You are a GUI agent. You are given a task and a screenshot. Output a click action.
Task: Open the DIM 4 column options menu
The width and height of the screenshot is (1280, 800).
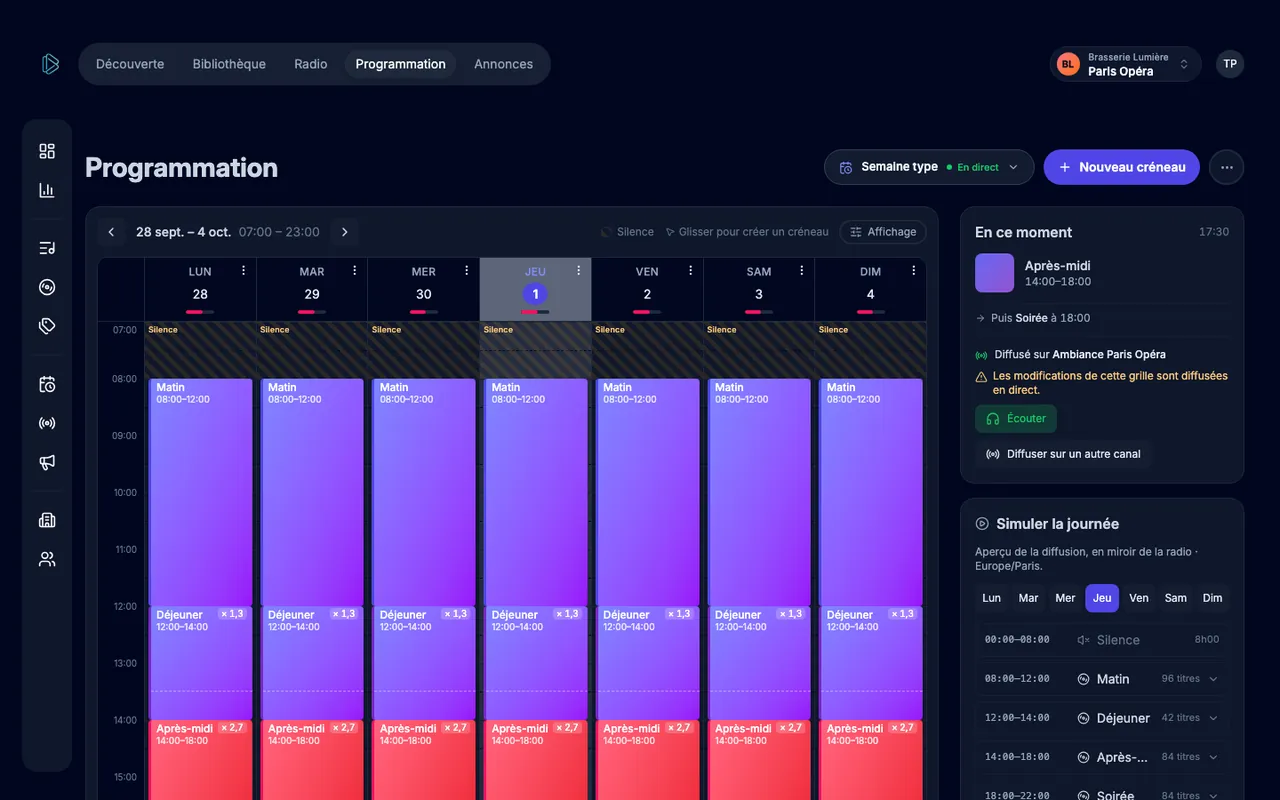(913, 271)
